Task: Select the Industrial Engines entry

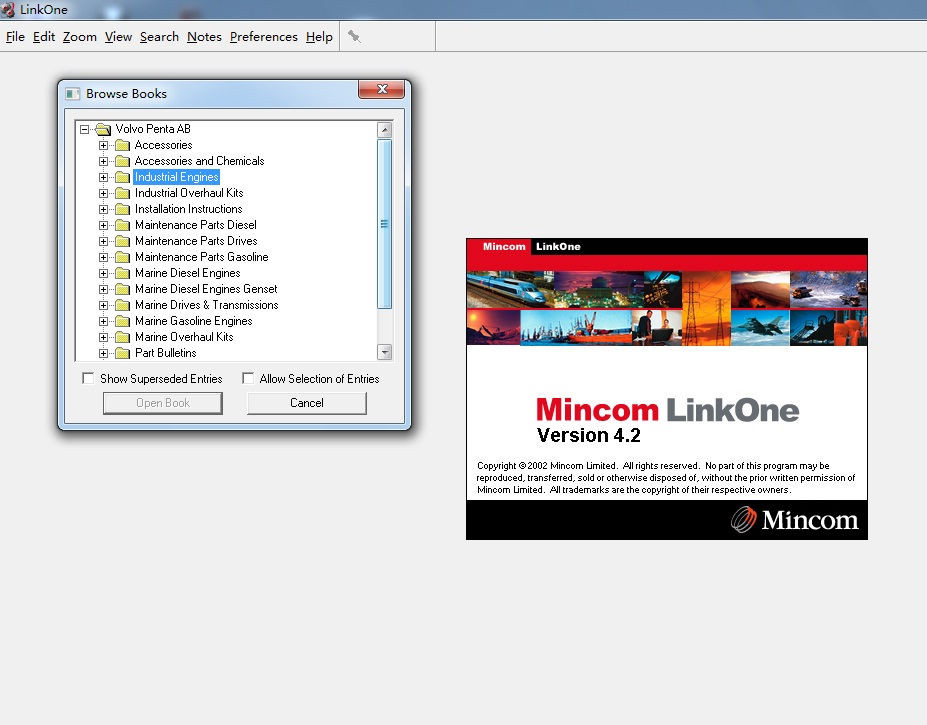Action: click(177, 177)
